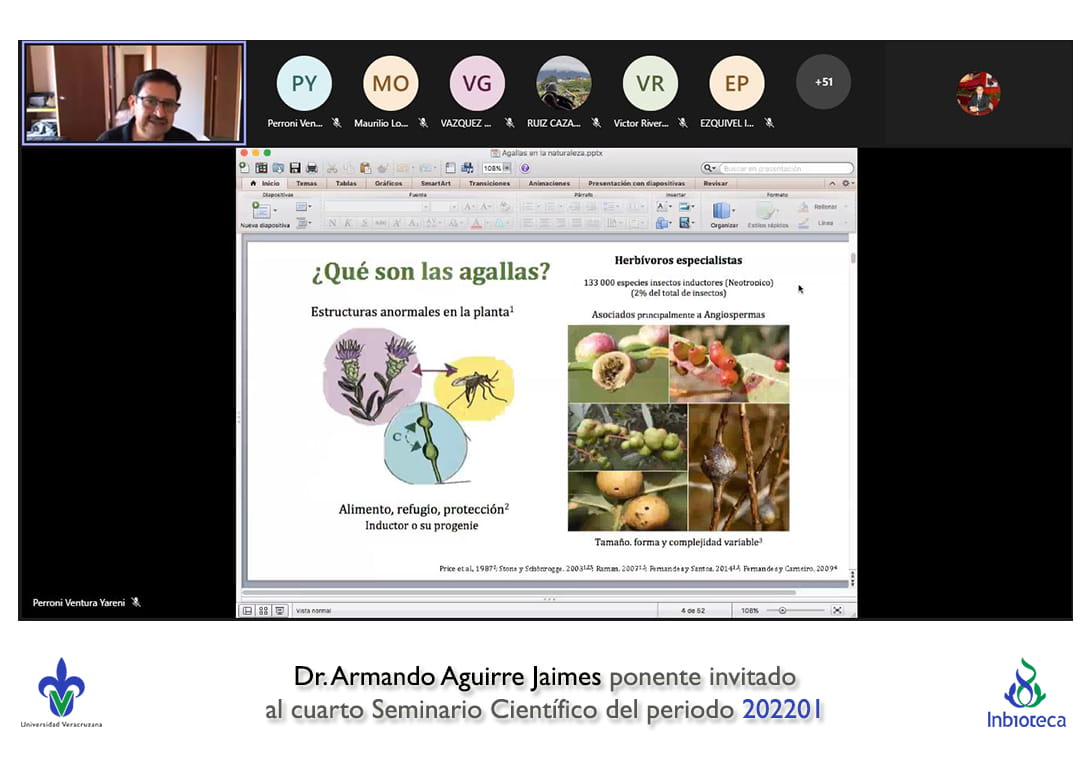The height and width of the screenshot is (760, 1090).
Task: Select normal view icon in status bar
Action: point(248,610)
